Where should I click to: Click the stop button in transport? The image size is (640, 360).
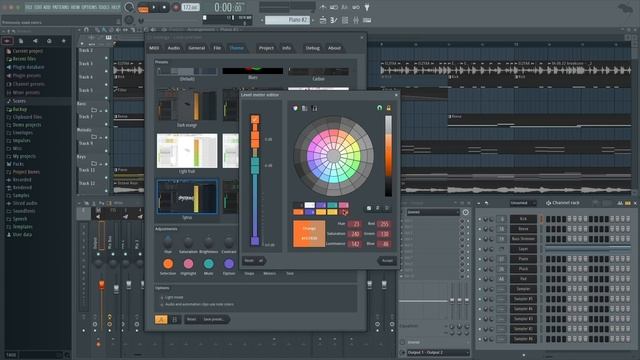tap(164, 7)
